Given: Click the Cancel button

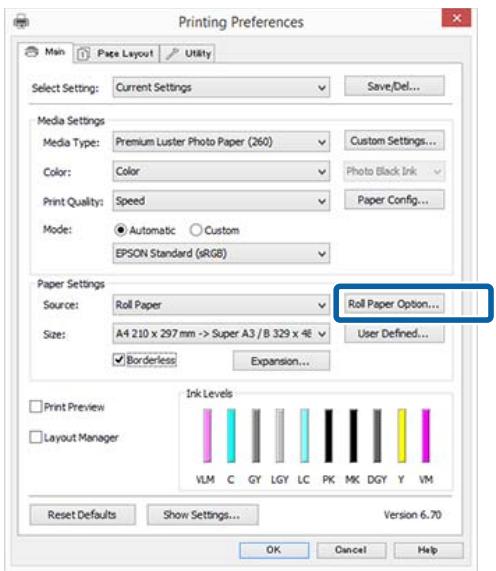Looking at the screenshot, I should pos(351,550).
